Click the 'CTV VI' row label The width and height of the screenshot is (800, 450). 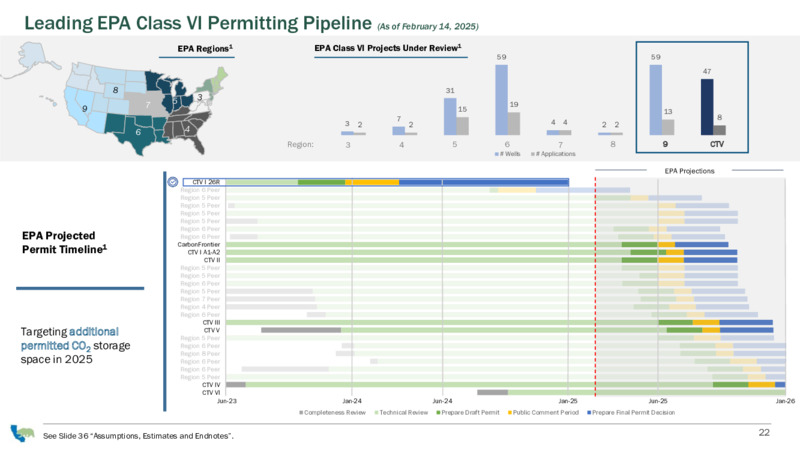pos(211,392)
